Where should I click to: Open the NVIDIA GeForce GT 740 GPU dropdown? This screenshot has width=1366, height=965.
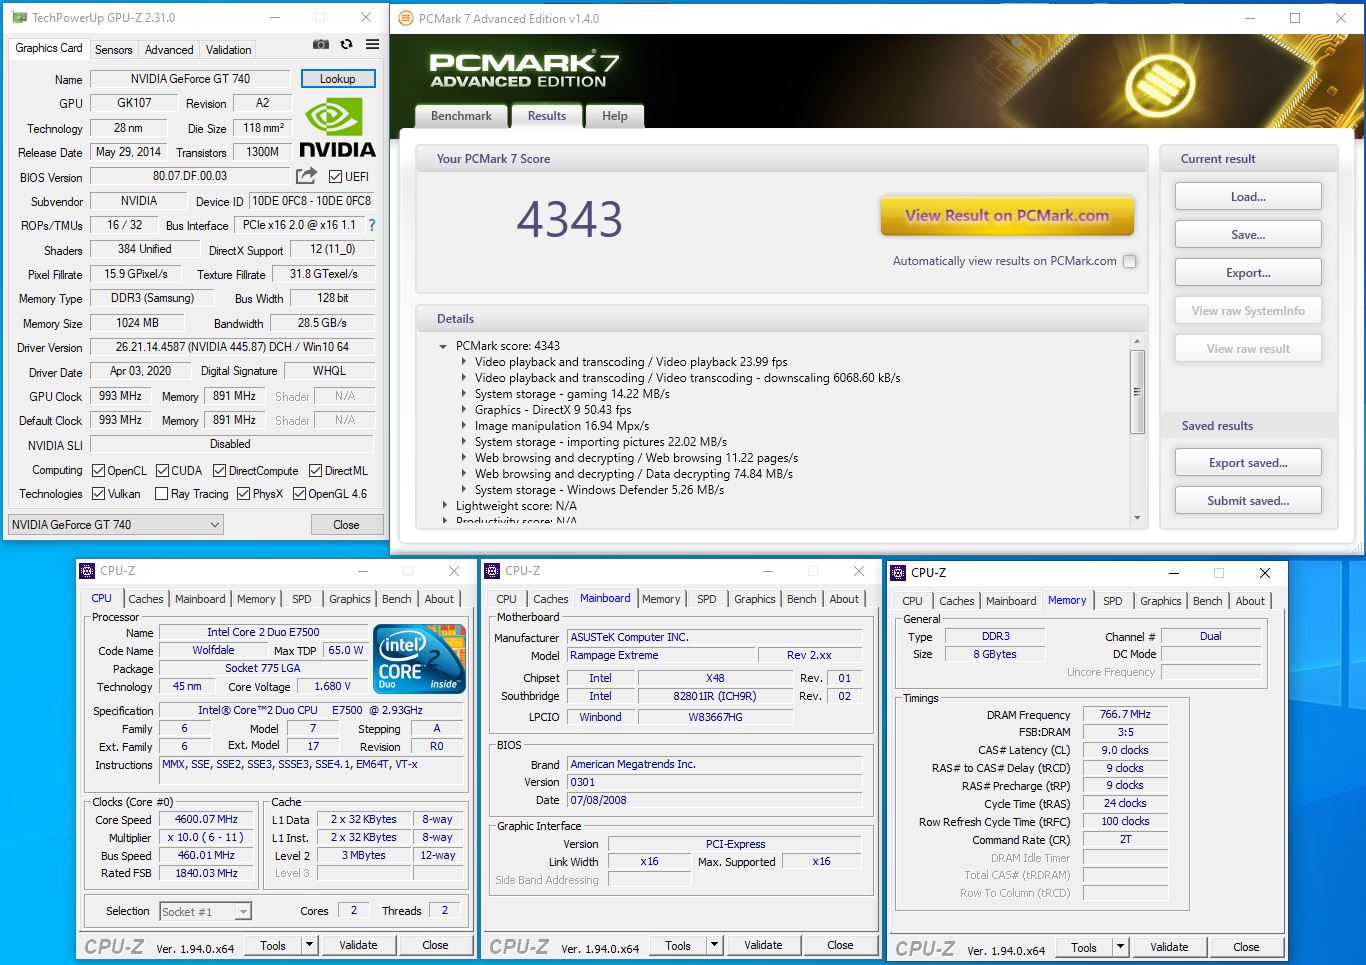click(116, 525)
